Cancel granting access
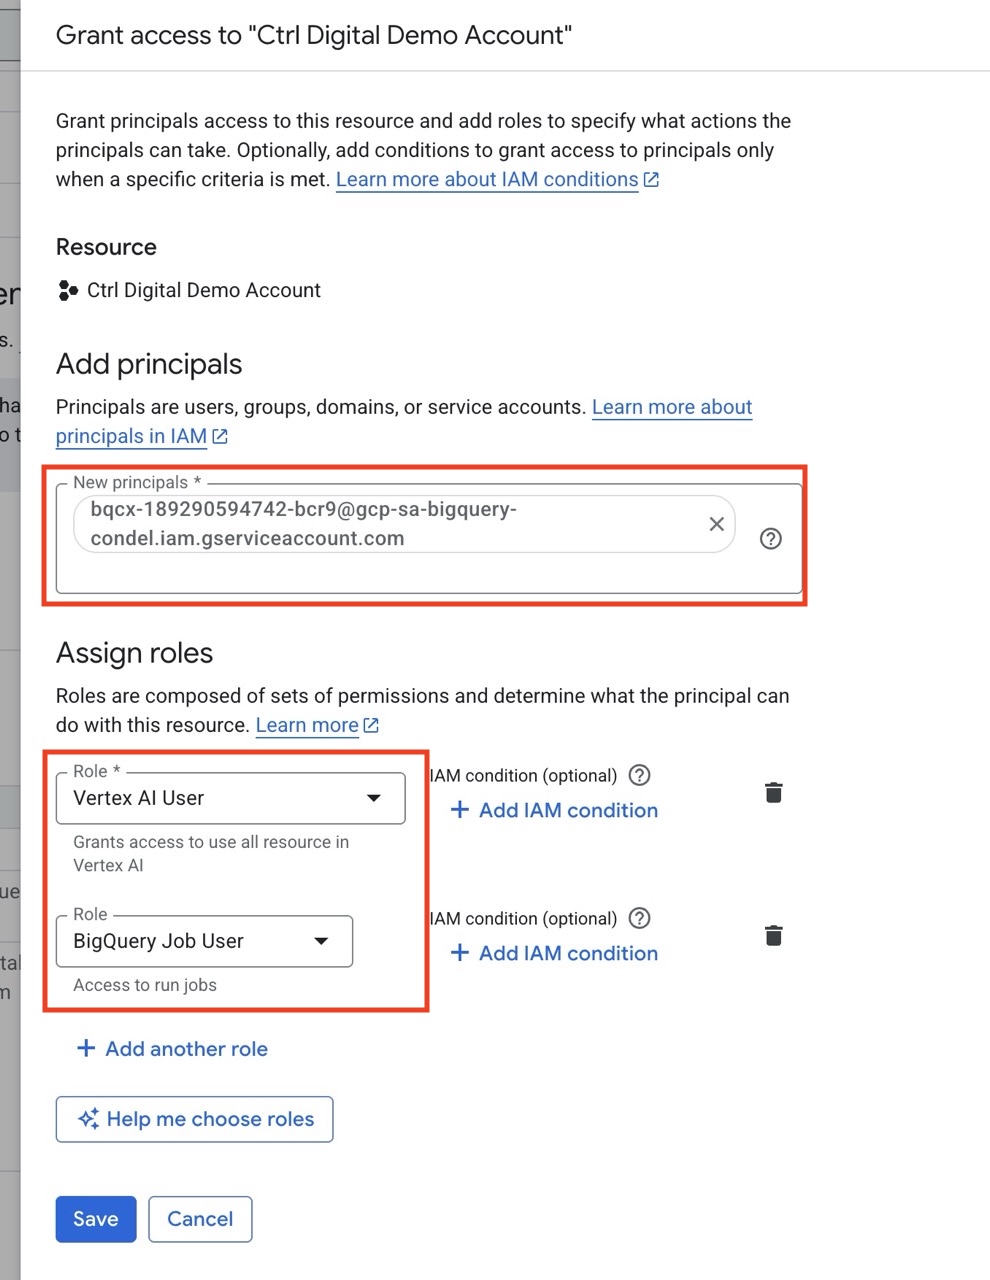The height and width of the screenshot is (1280, 990). pyautogui.click(x=200, y=1219)
